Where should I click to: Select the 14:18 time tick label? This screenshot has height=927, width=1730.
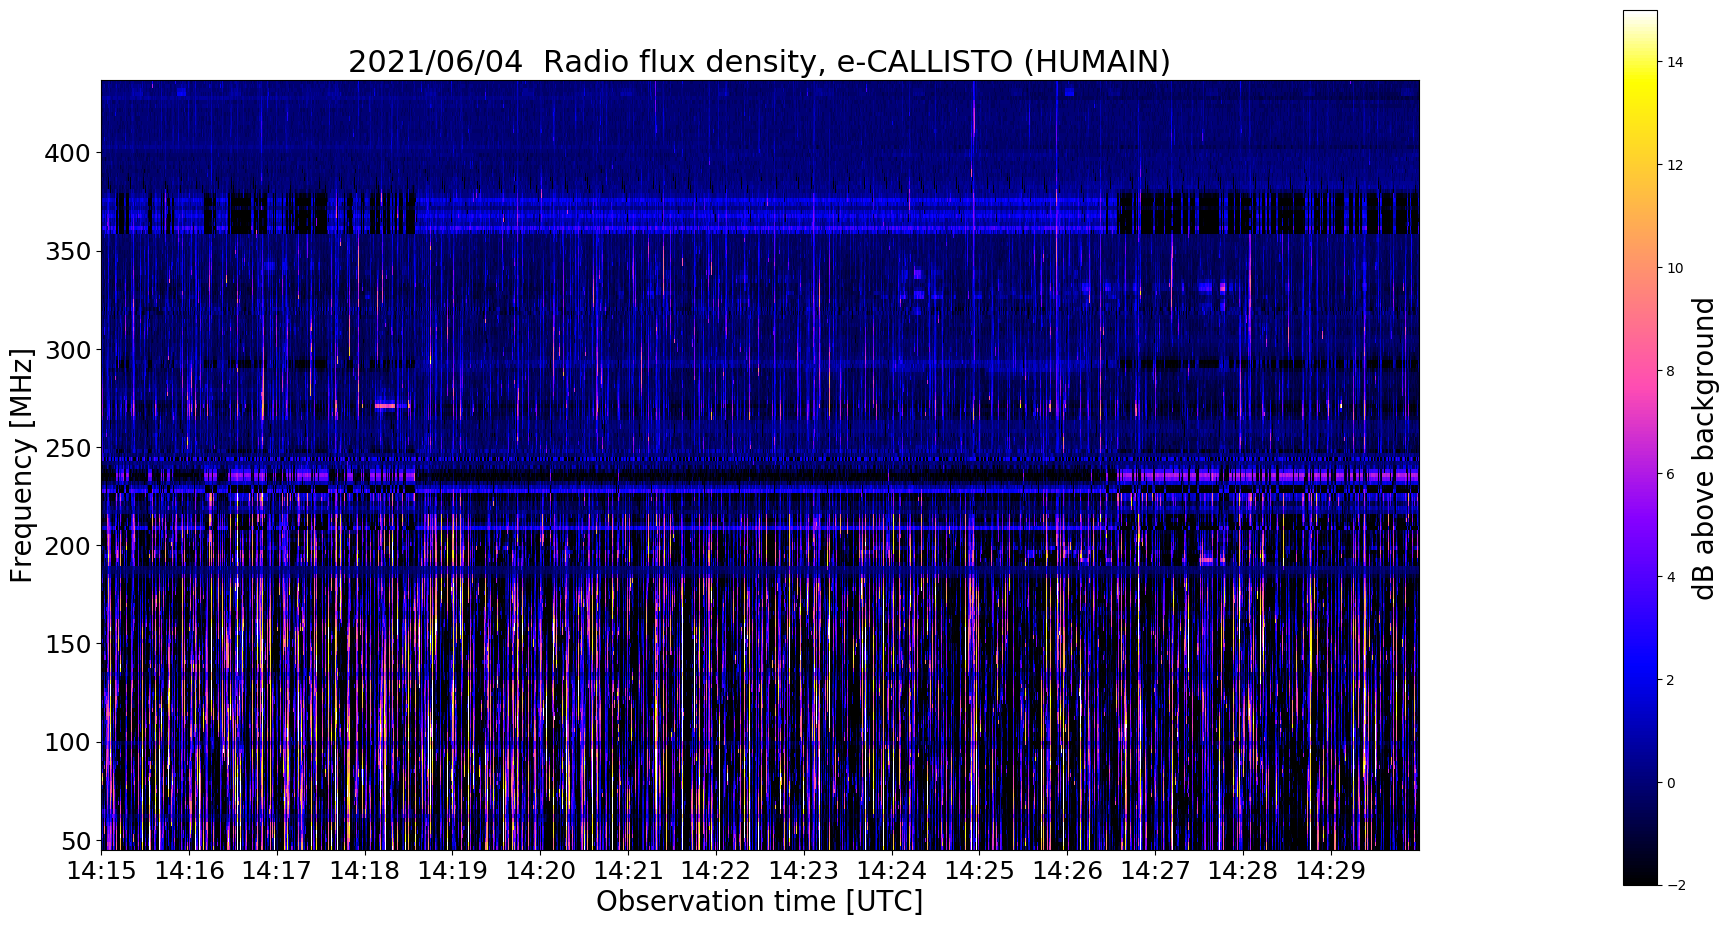point(364,870)
